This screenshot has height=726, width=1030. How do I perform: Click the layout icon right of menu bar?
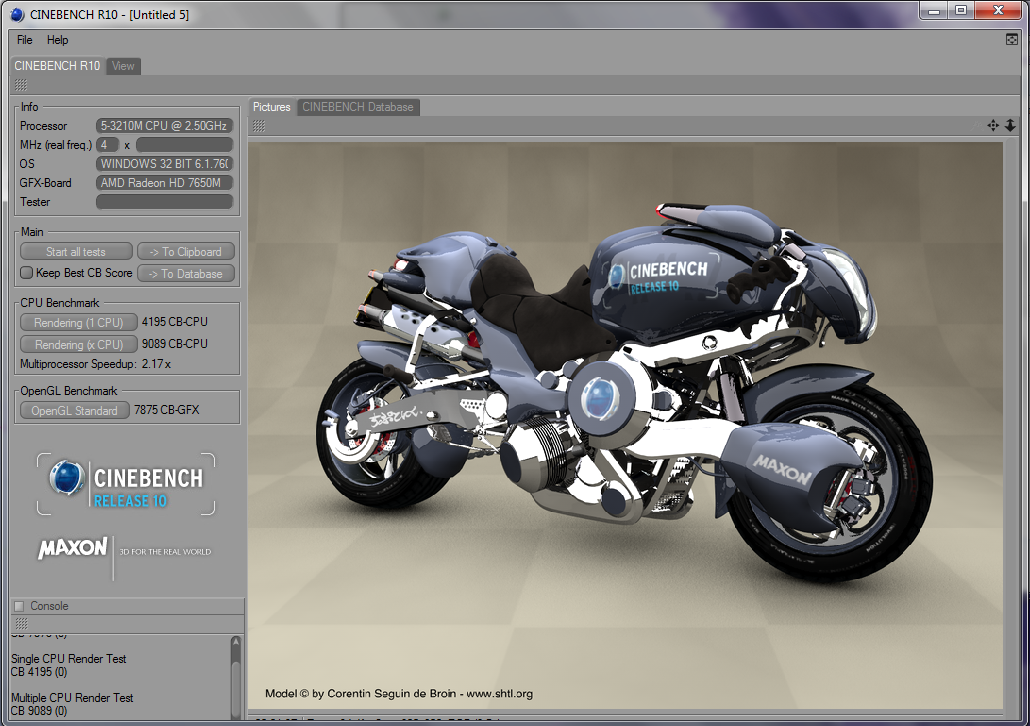1012,39
